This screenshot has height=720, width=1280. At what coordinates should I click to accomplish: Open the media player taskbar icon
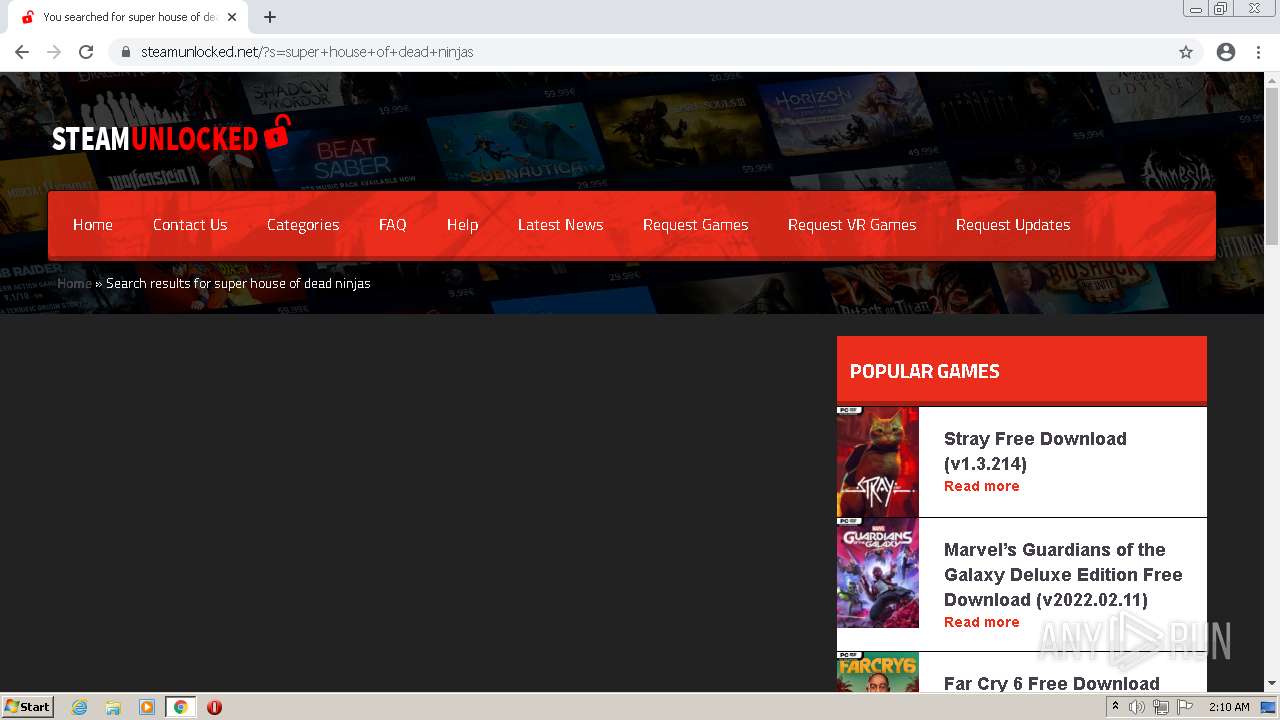click(147, 707)
